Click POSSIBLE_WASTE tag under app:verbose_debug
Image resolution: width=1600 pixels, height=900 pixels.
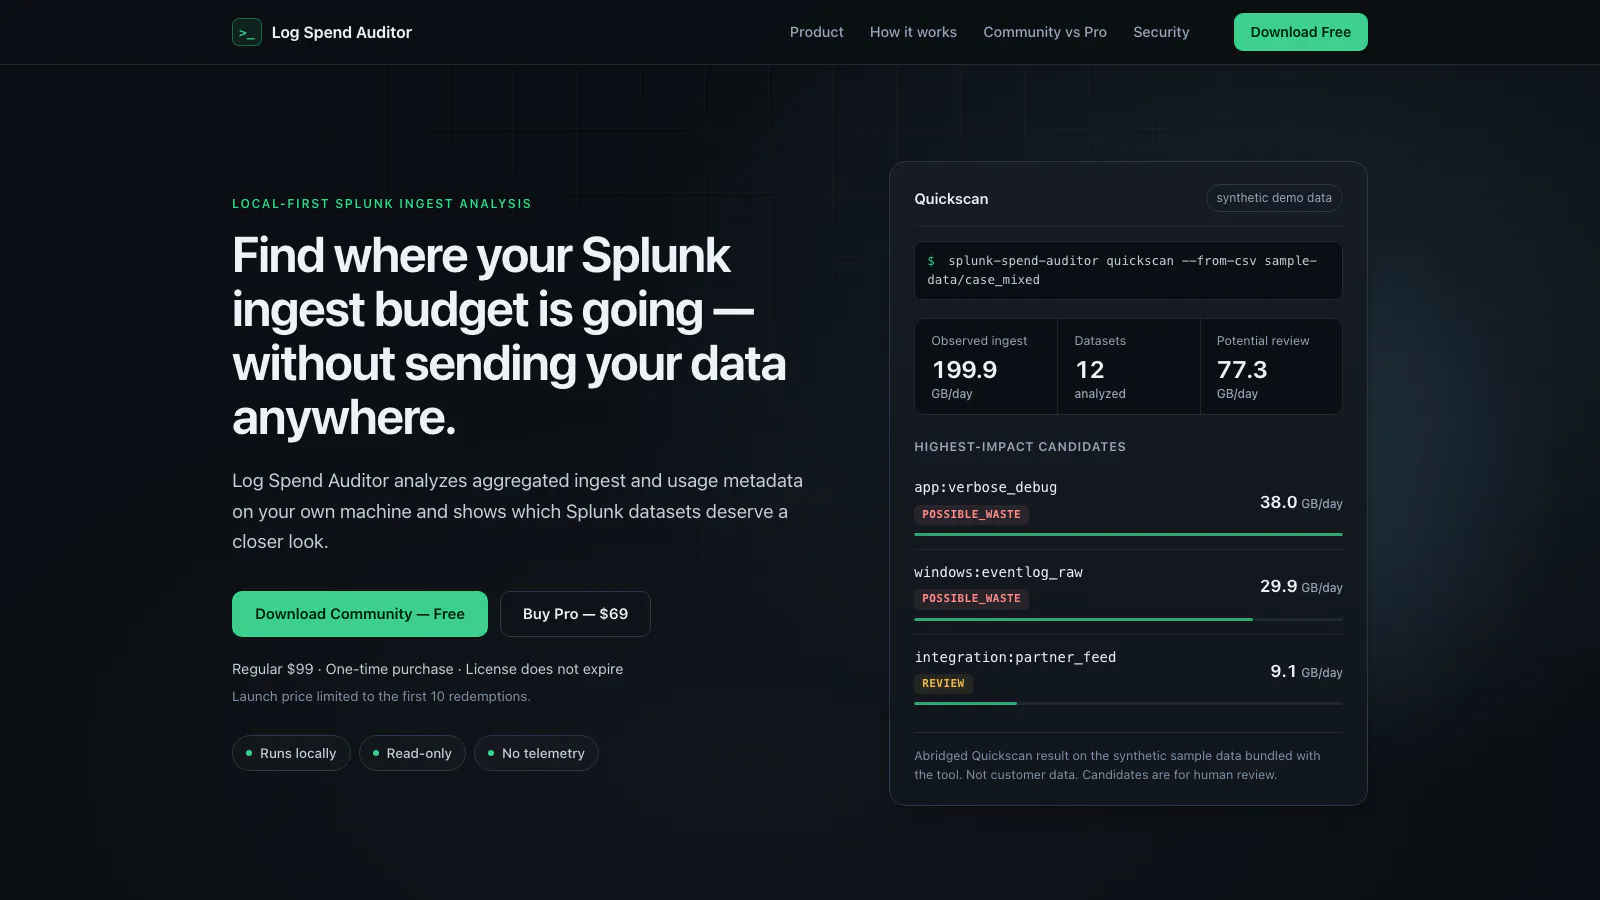971,514
